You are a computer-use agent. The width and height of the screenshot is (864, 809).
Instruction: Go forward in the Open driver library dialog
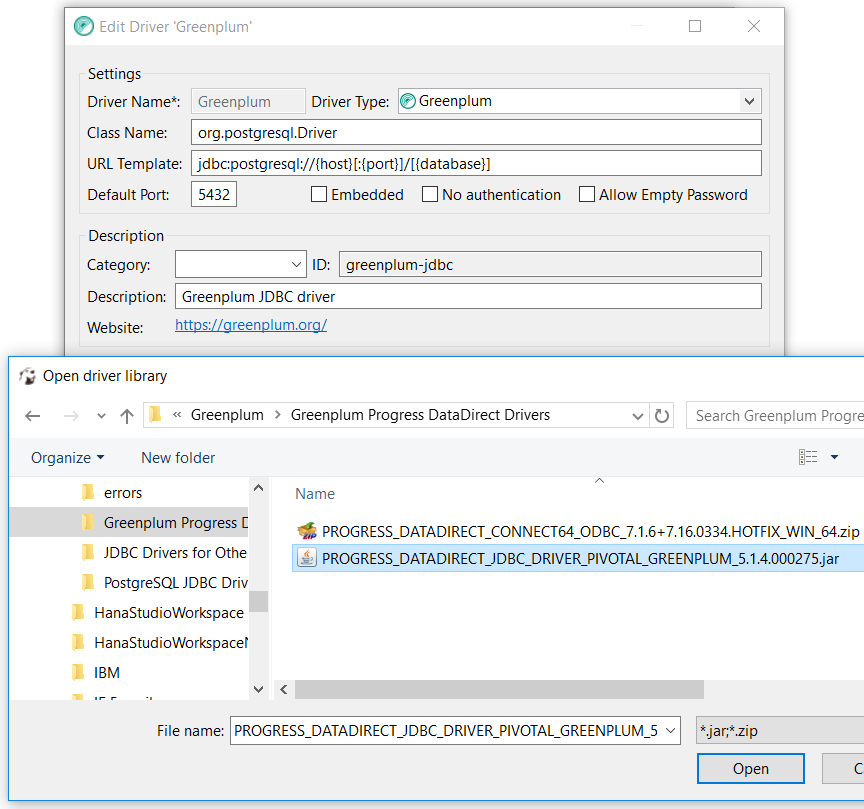[71, 416]
